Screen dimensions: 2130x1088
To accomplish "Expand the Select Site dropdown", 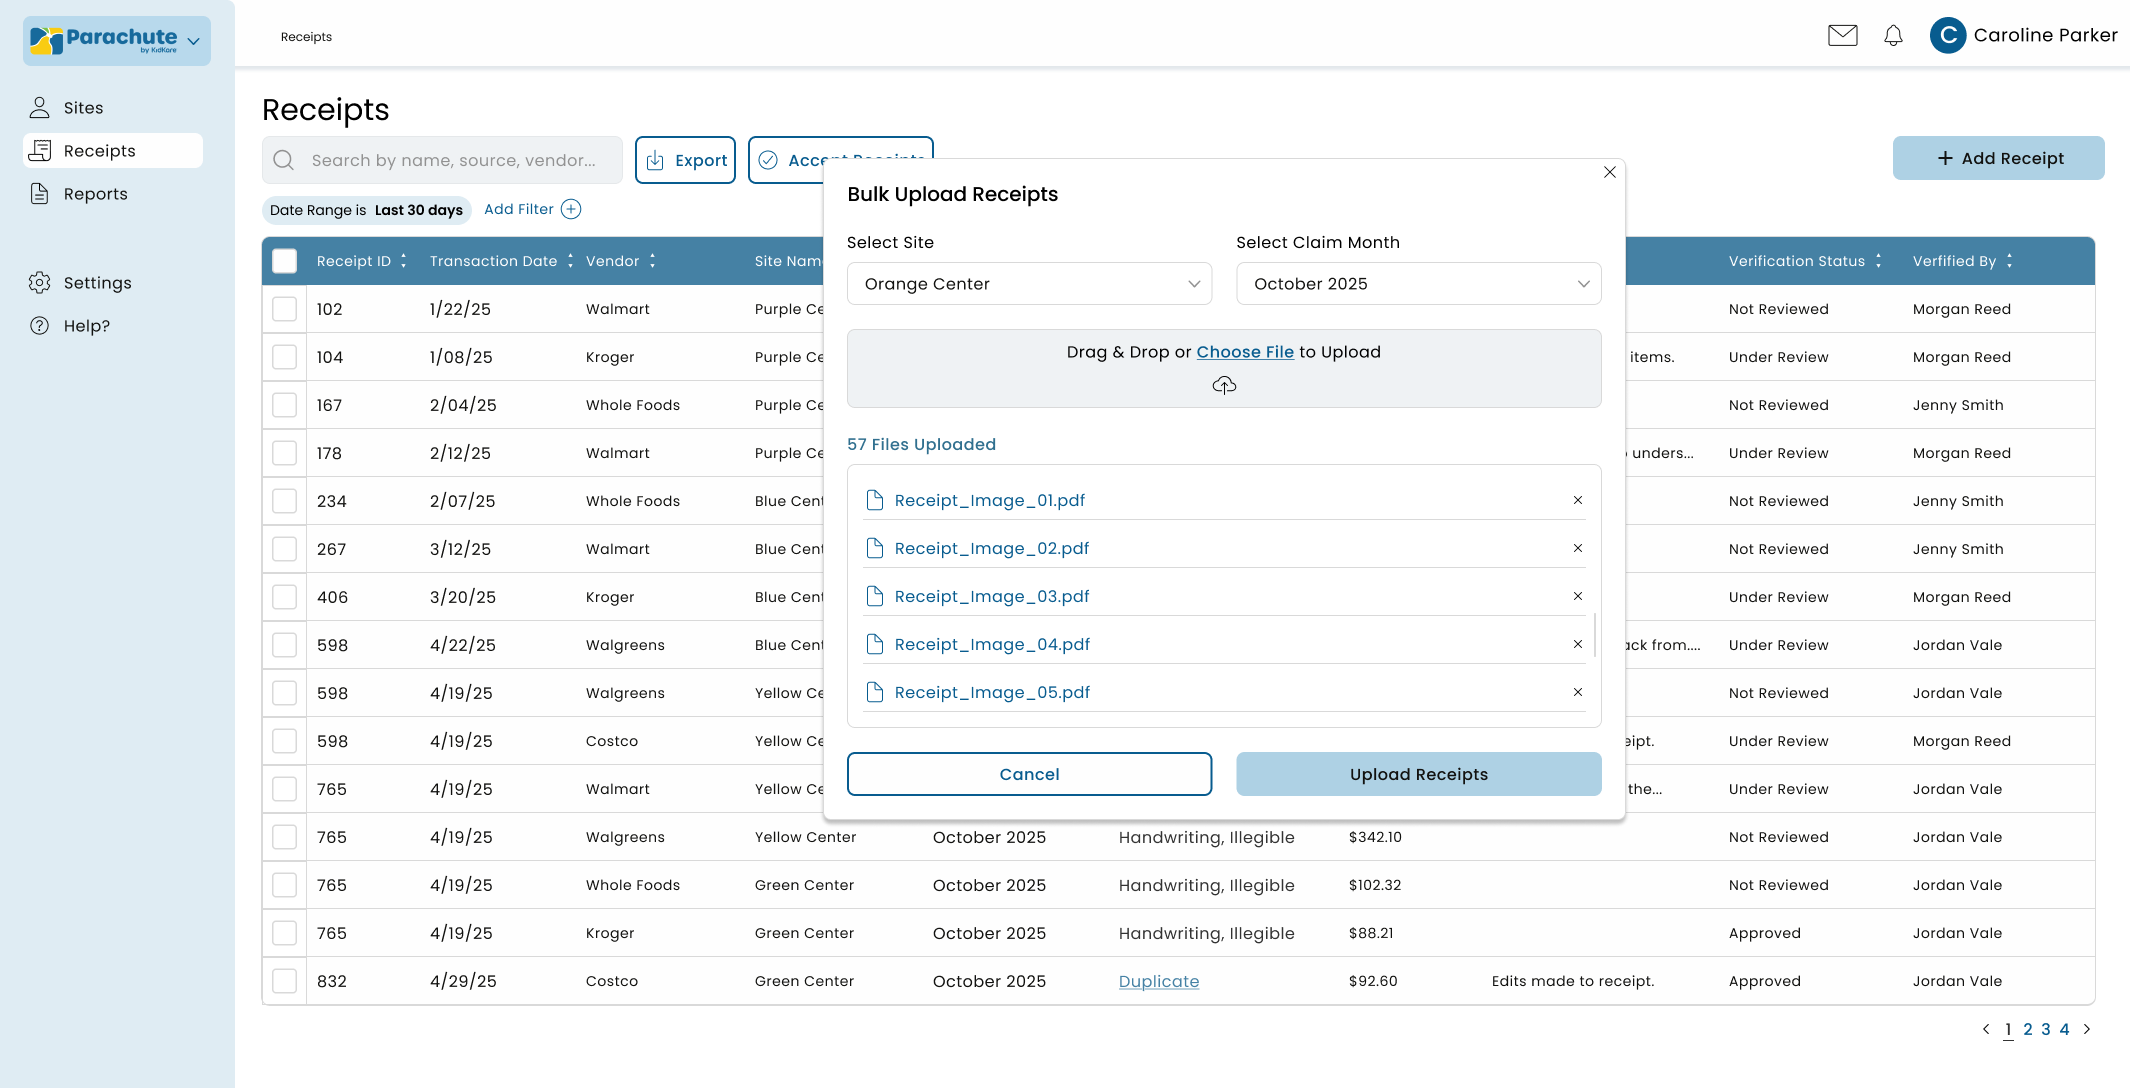I will point(1029,284).
